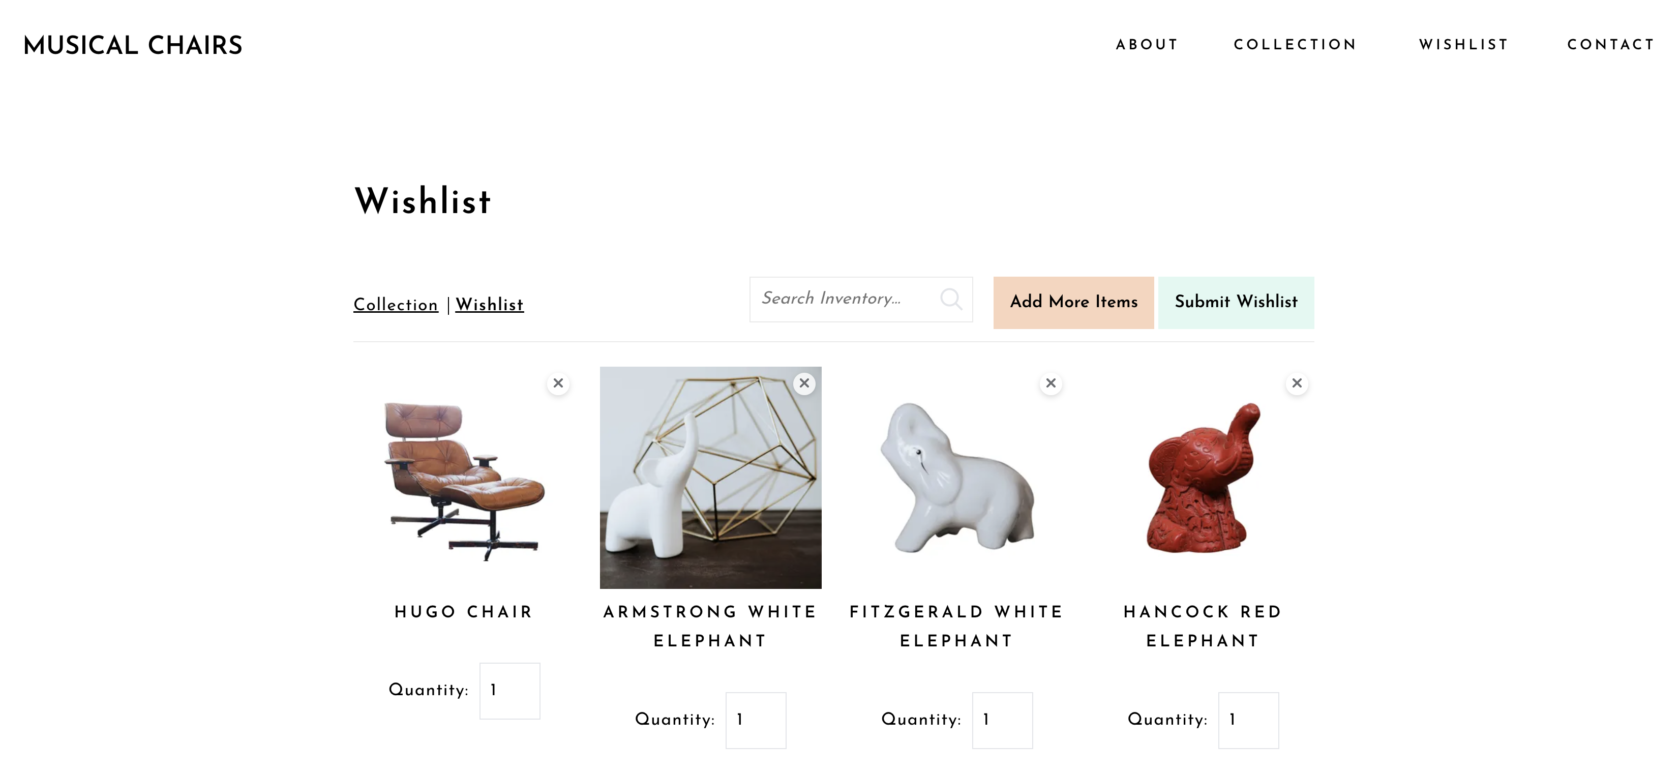1680x773 pixels.
Task: Submit the wishlist
Action: click(x=1236, y=302)
